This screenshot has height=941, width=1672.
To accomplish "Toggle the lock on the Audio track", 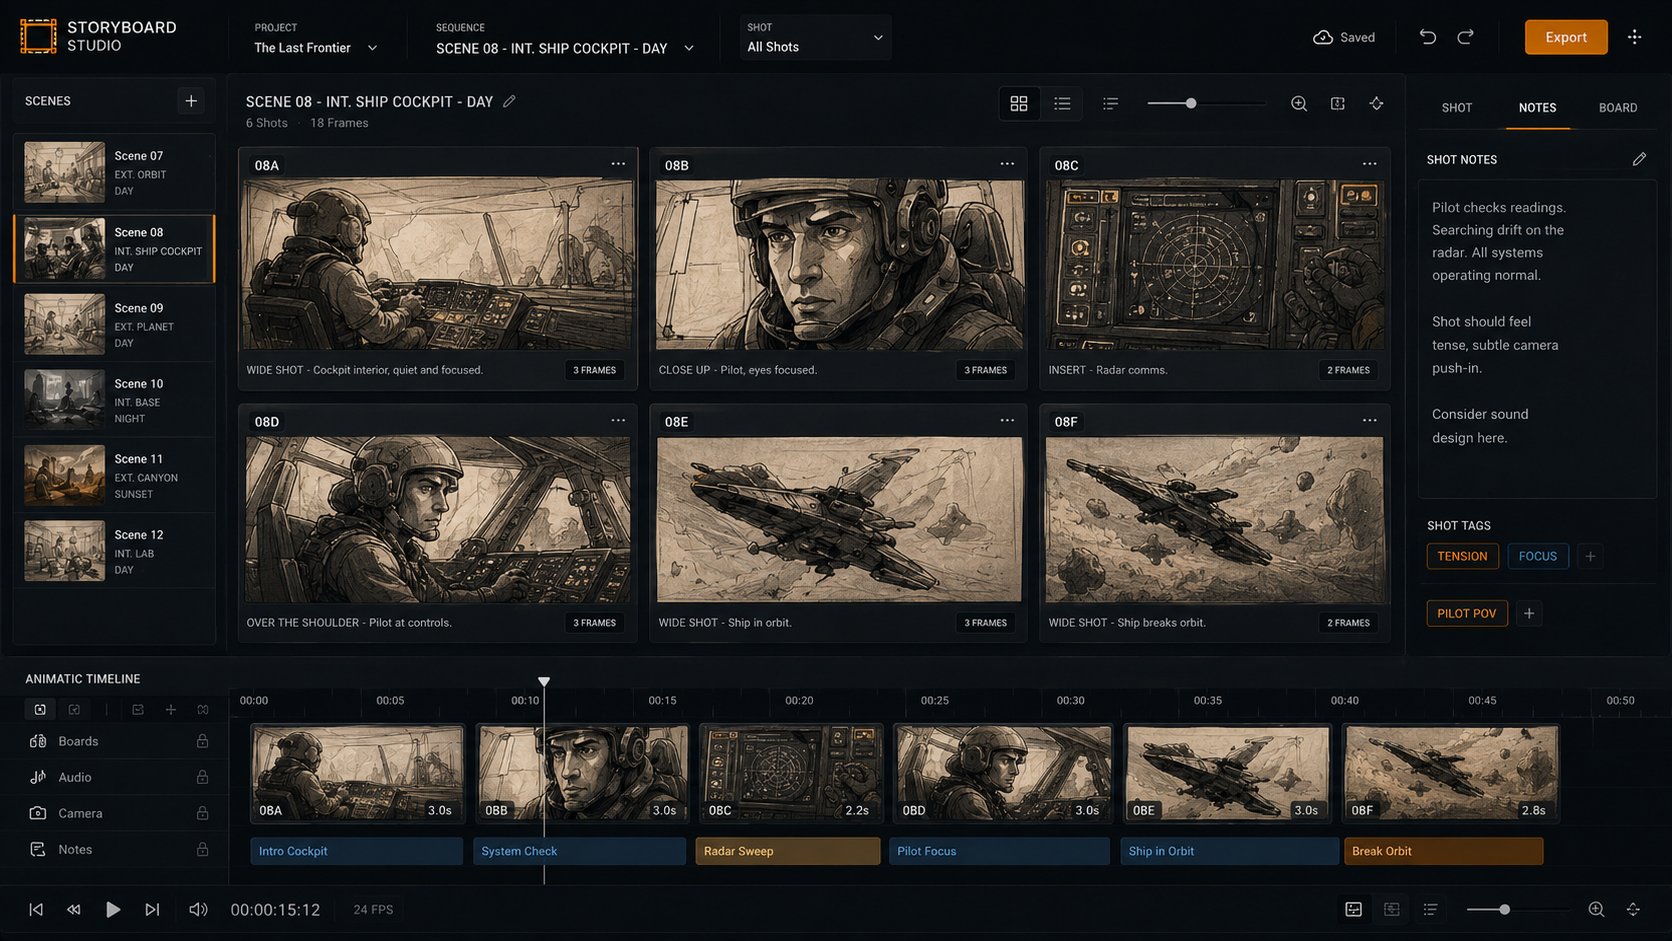I will pyautogui.click(x=202, y=777).
